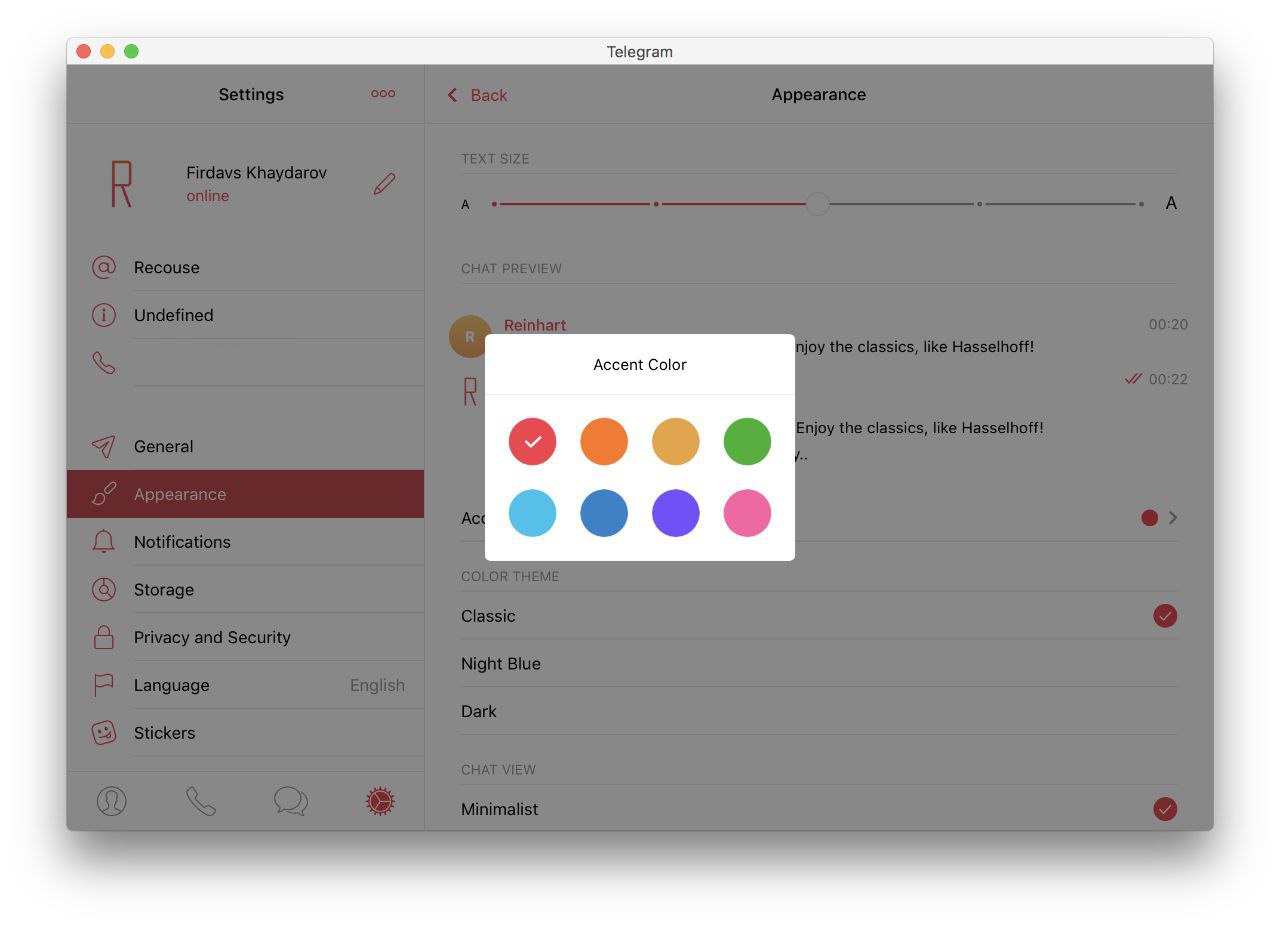Click the Undefined bio row
The image size is (1280, 926).
245,315
